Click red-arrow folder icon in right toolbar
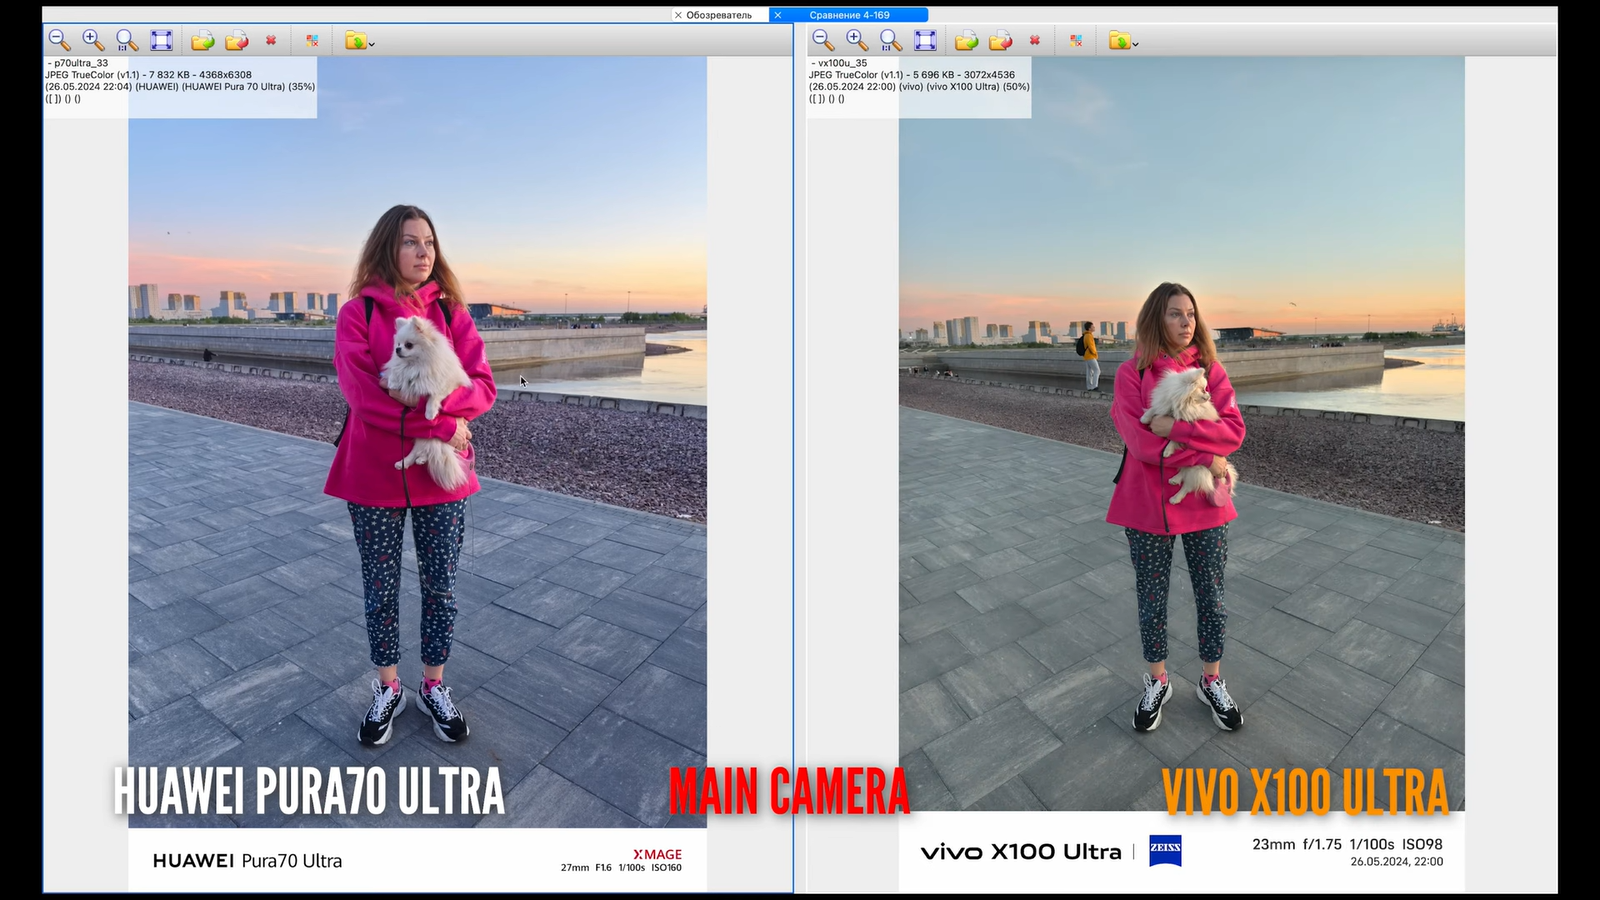 coord(1001,40)
